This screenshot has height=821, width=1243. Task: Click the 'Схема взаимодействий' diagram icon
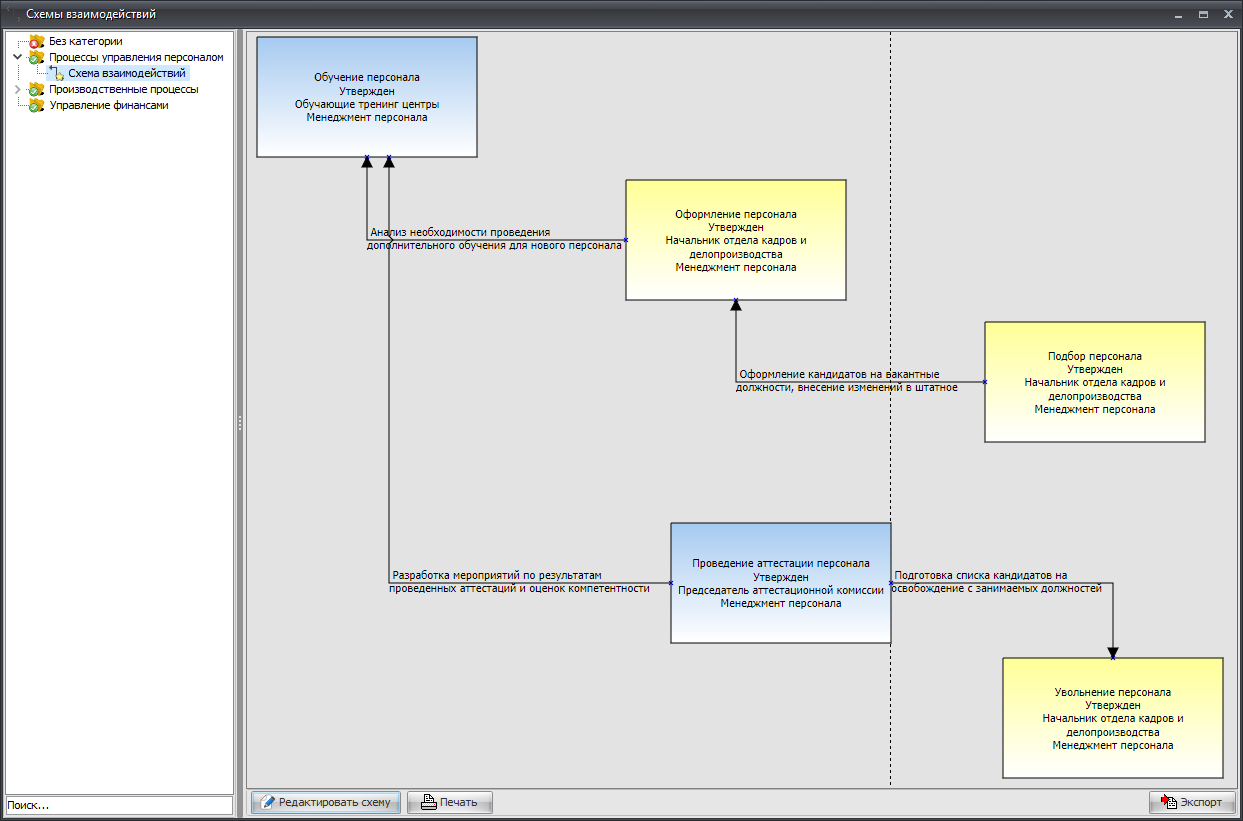56,73
